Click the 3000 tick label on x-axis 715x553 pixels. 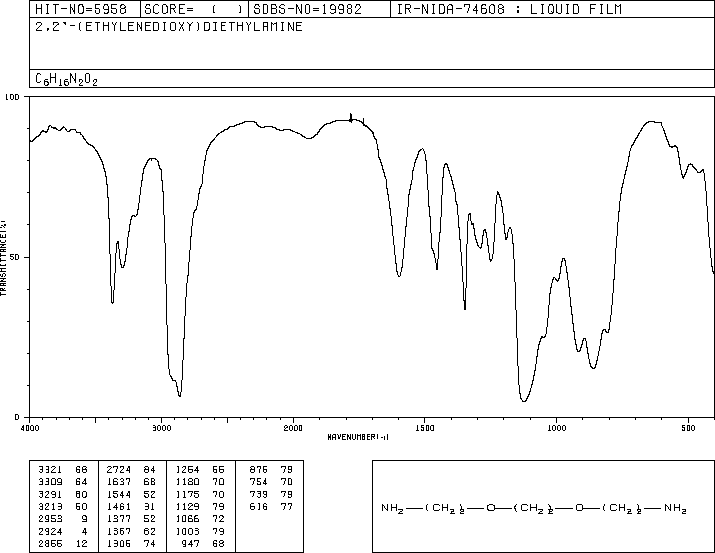point(161,428)
